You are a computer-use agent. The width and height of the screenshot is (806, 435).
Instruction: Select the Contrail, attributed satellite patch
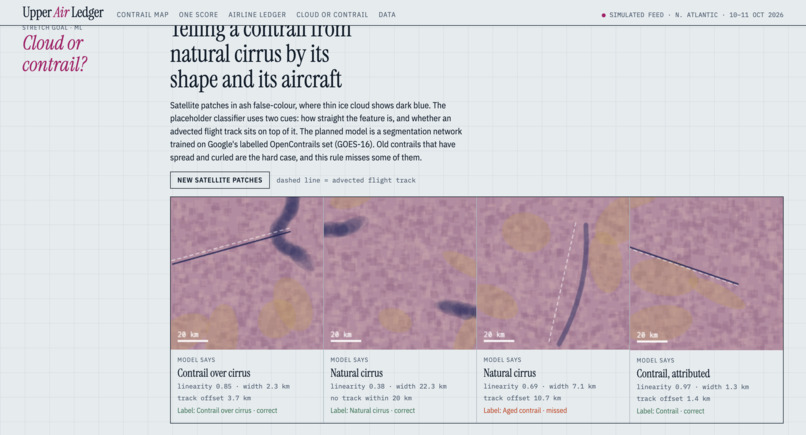coord(706,273)
